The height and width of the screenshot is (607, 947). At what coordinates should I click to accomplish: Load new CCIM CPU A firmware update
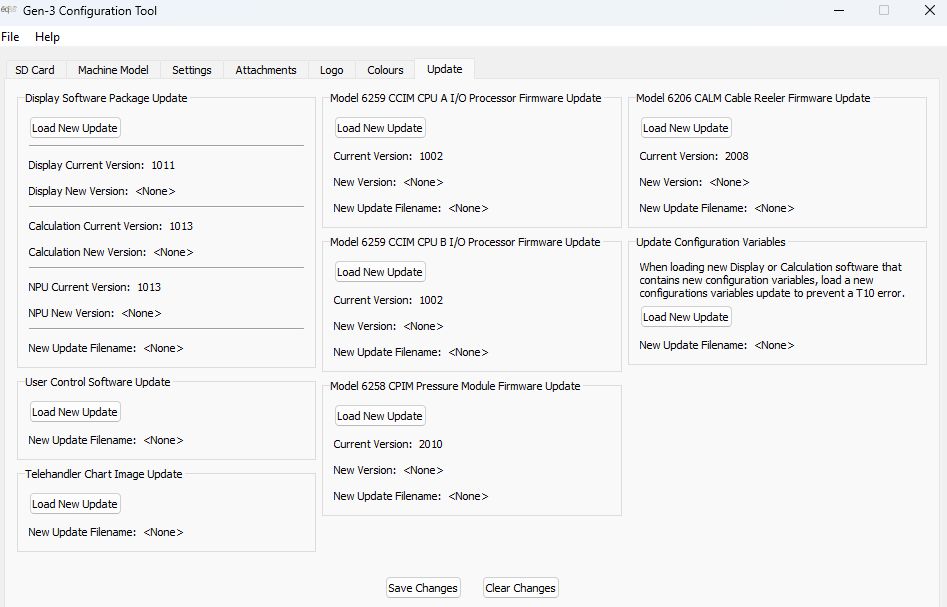[x=380, y=128]
